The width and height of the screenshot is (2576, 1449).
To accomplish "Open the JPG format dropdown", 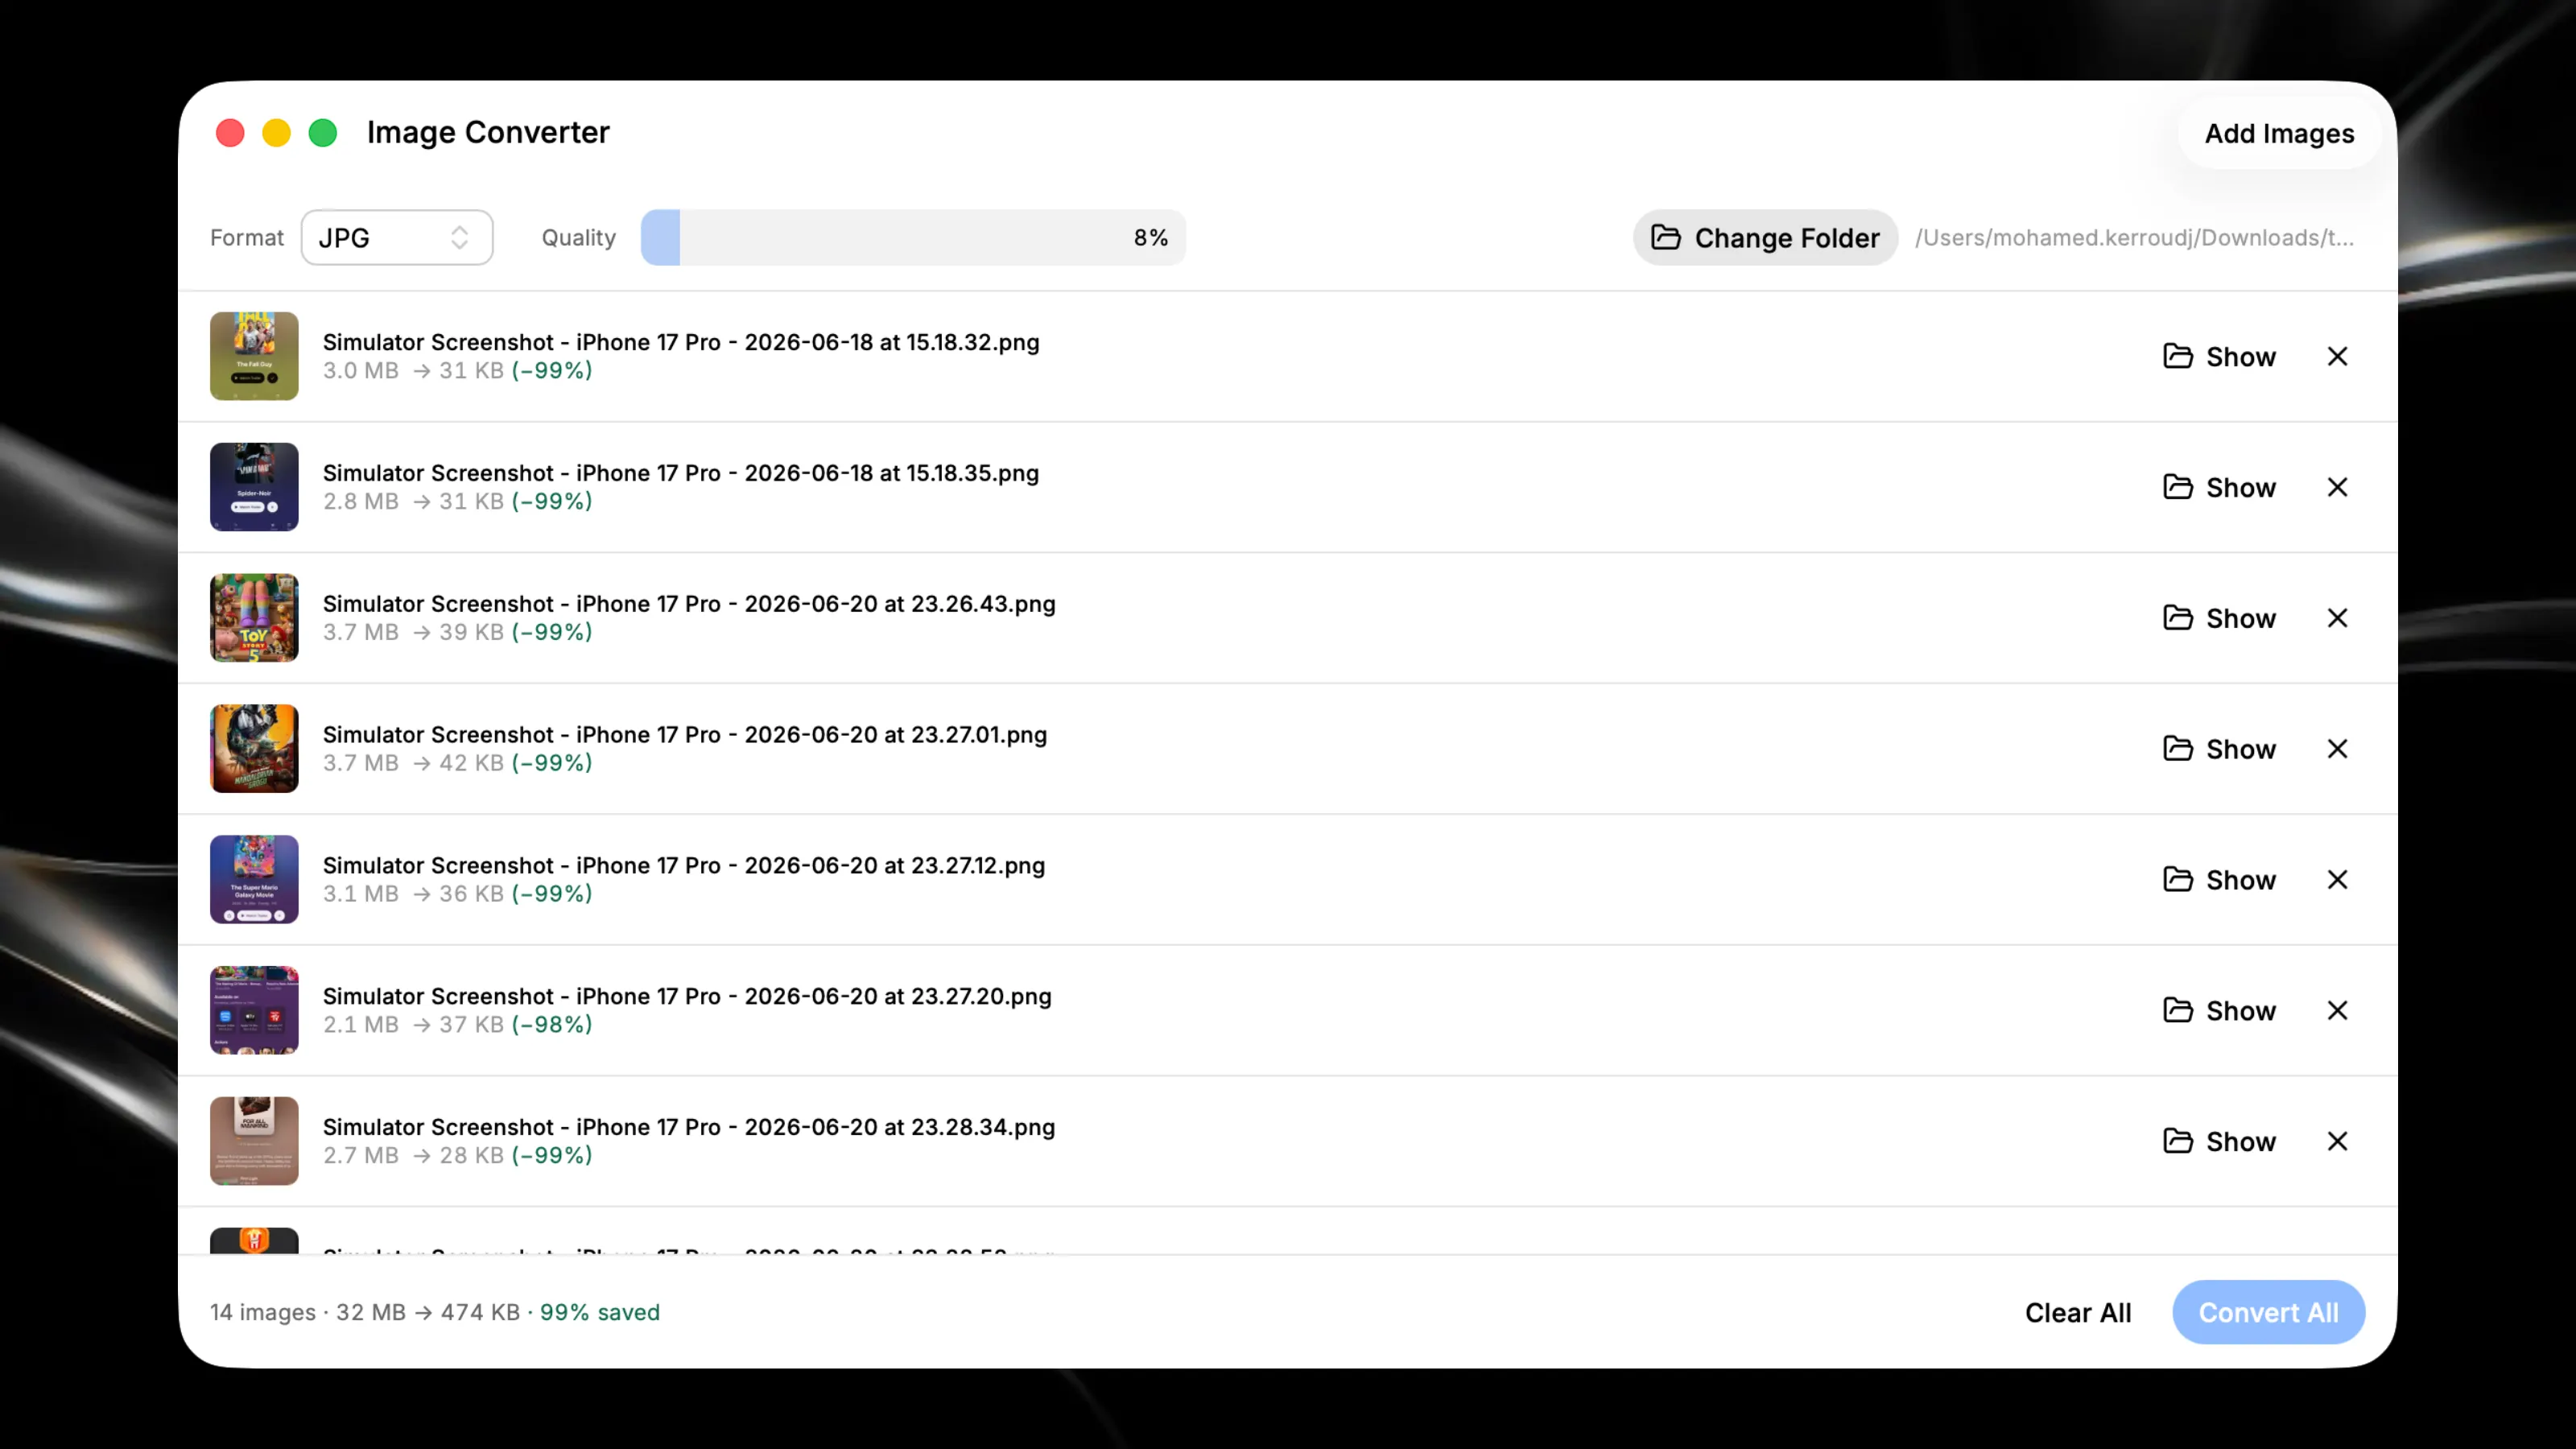I will point(397,237).
